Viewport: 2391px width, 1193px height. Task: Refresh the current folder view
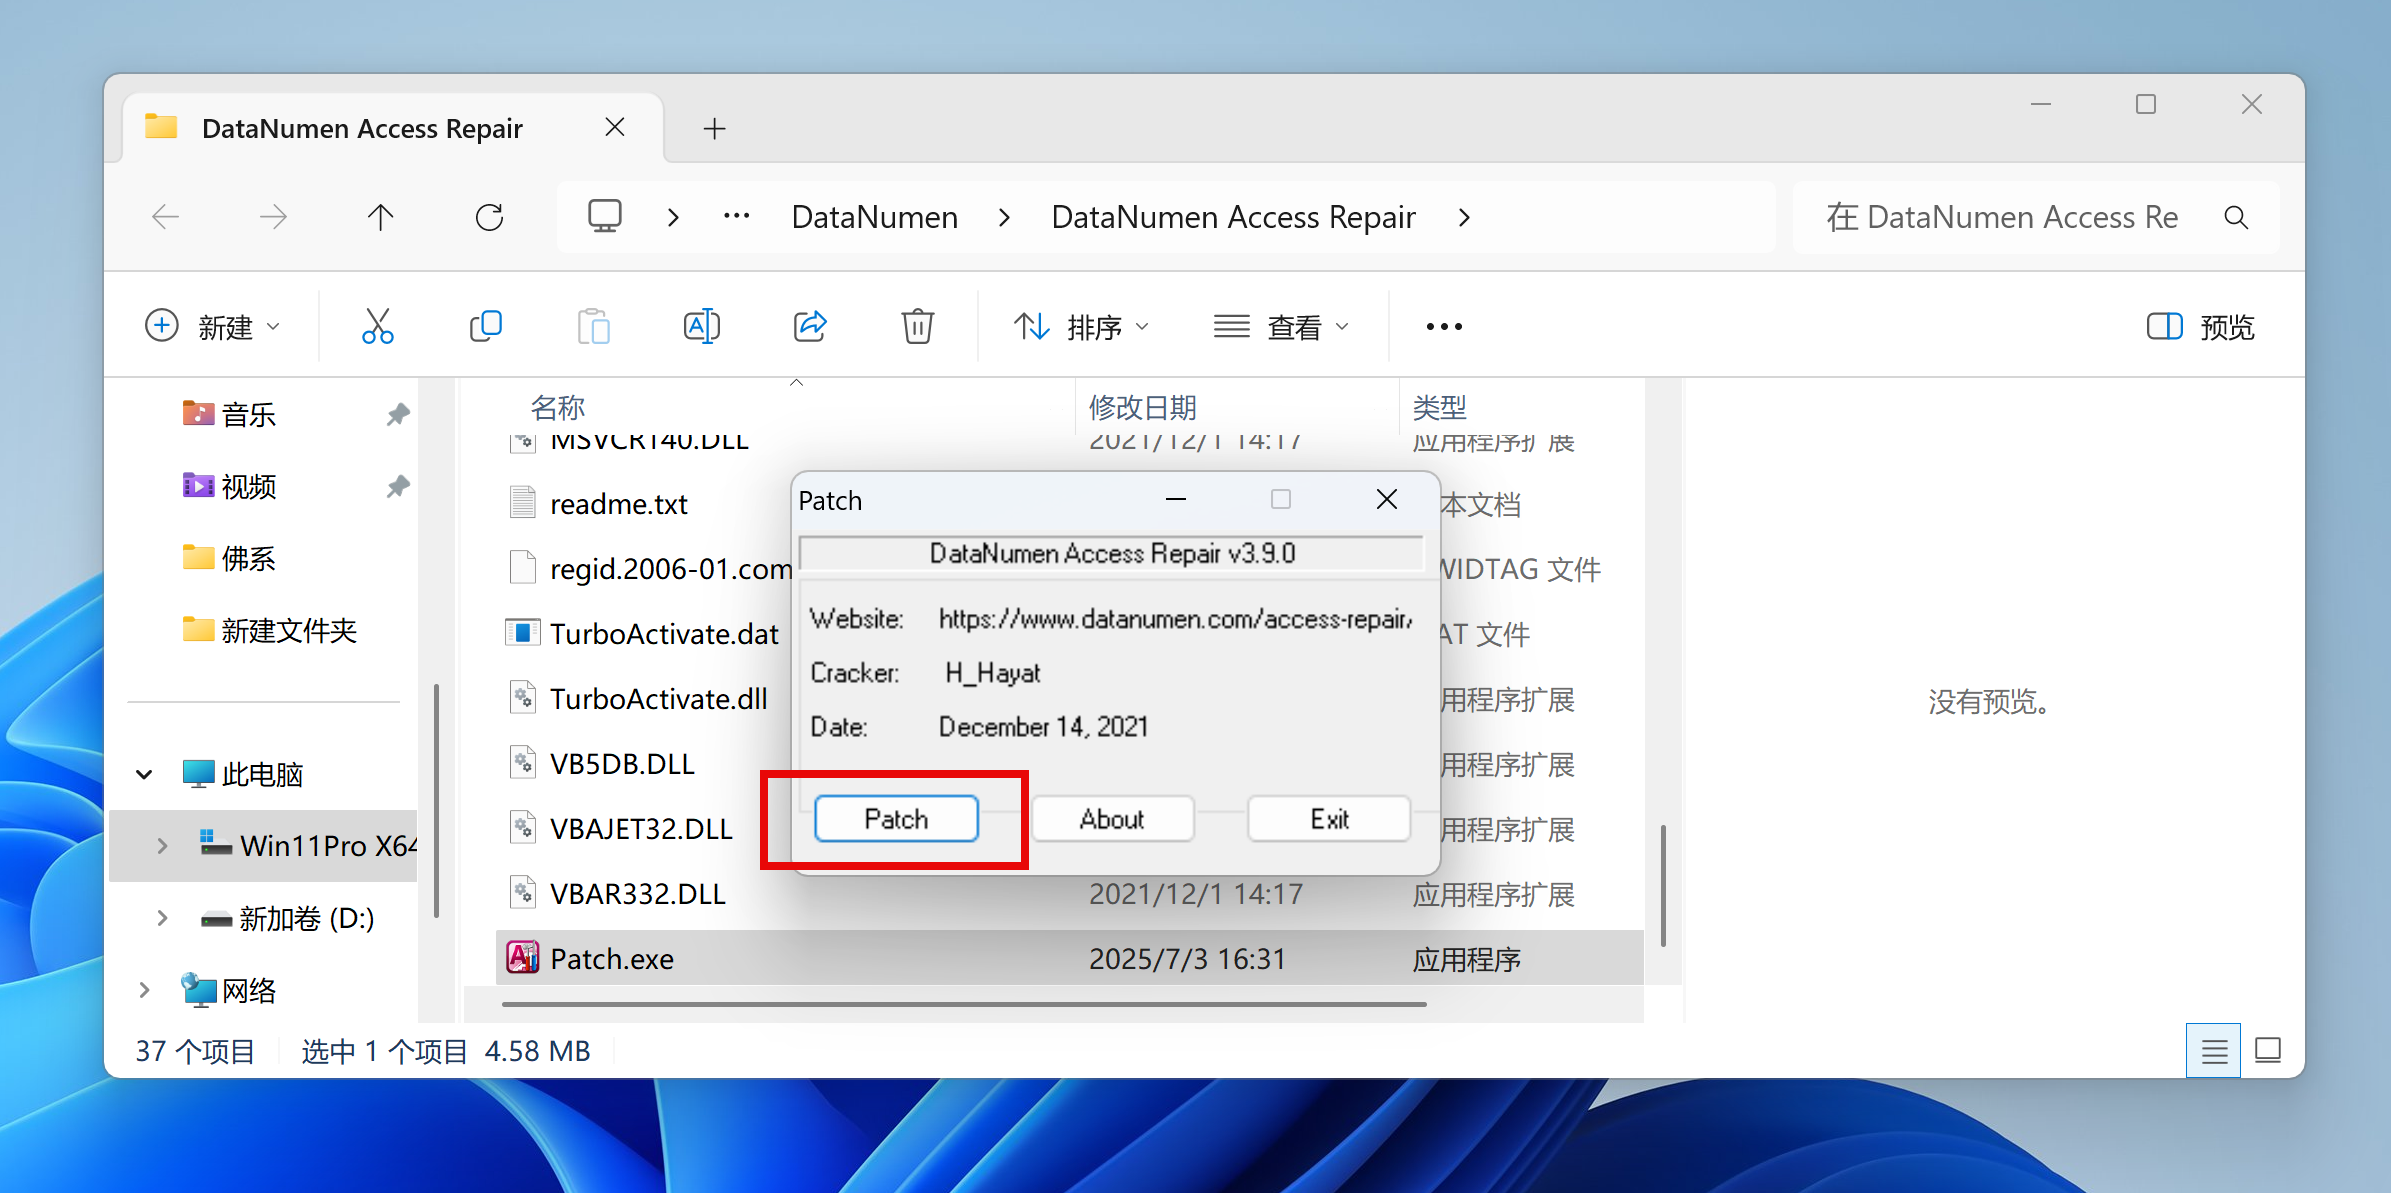489,217
